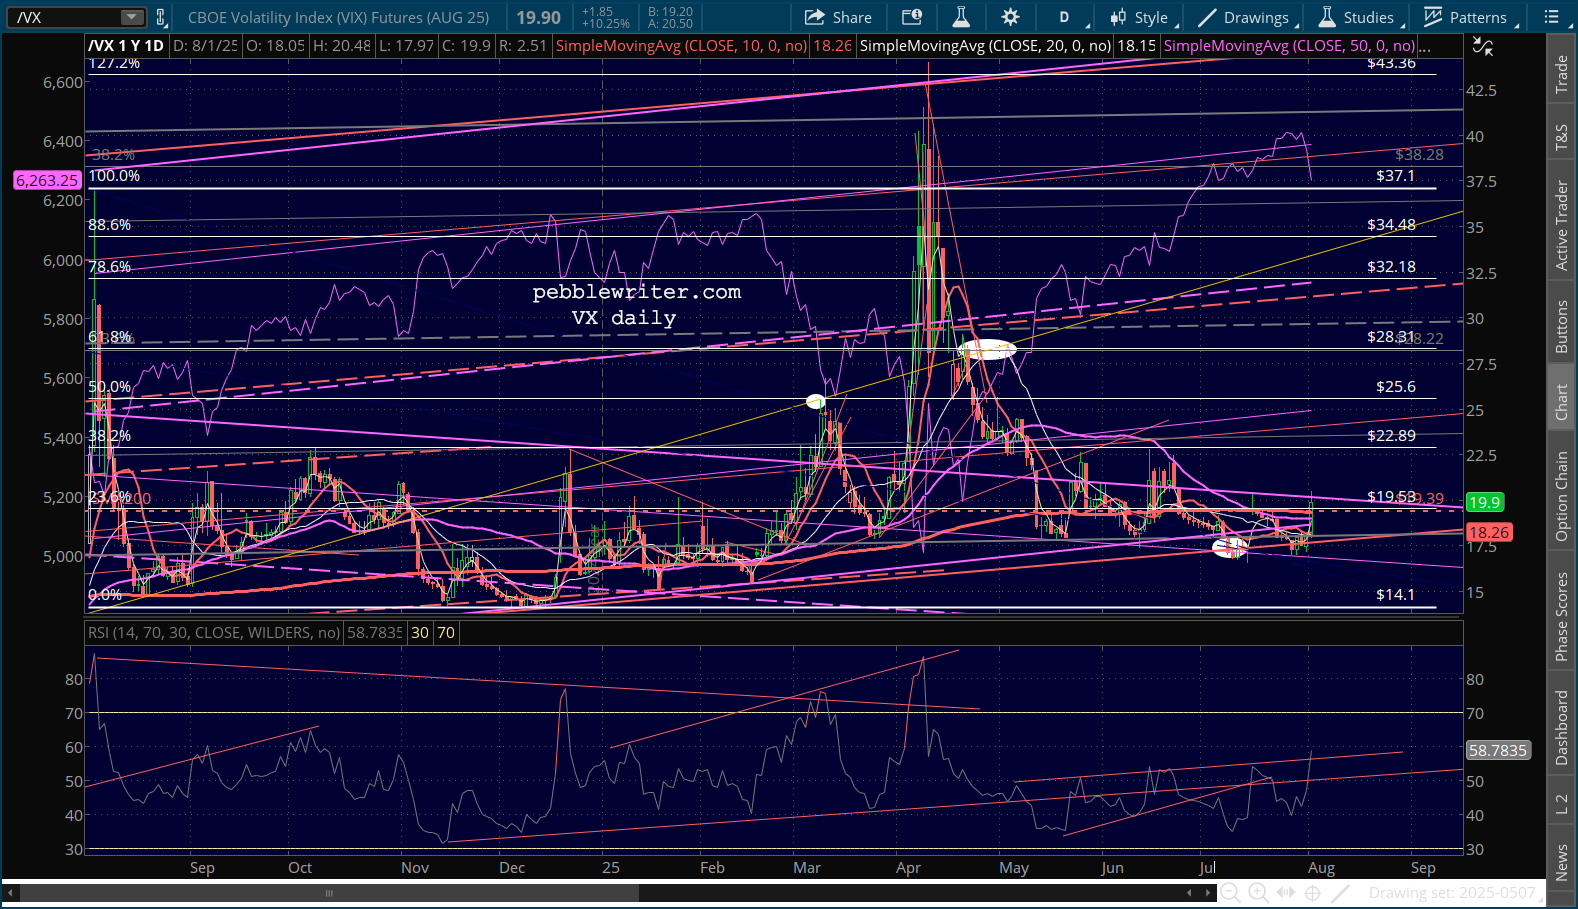Toggle the chart data-collapse arrows icon

coord(1483,47)
